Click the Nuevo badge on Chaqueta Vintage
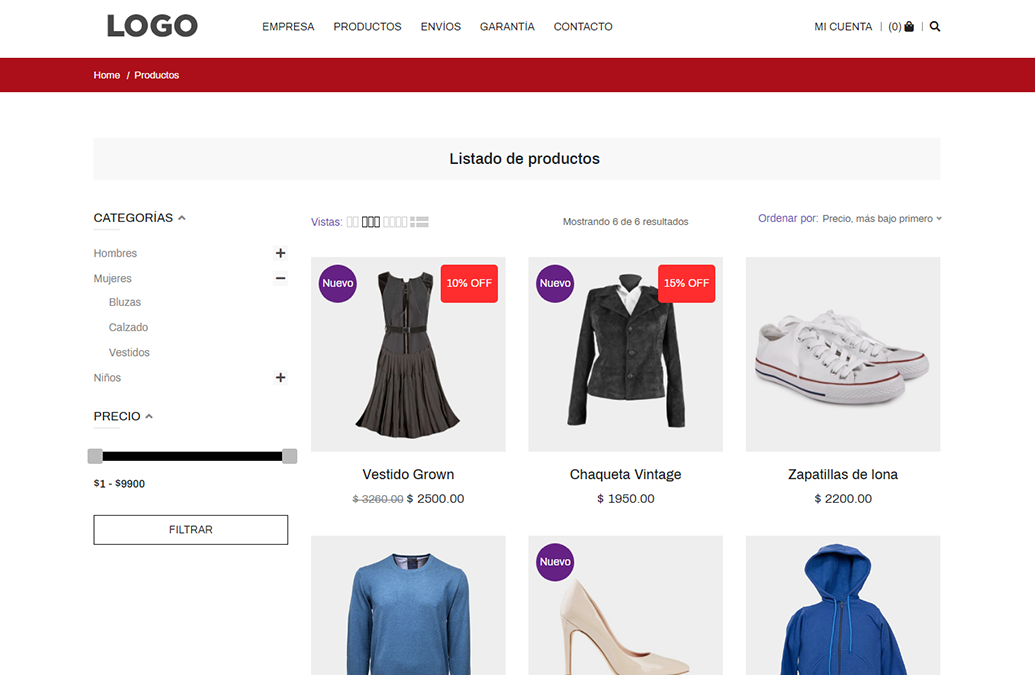The image size is (1035, 675). click(x=555, y=283)
